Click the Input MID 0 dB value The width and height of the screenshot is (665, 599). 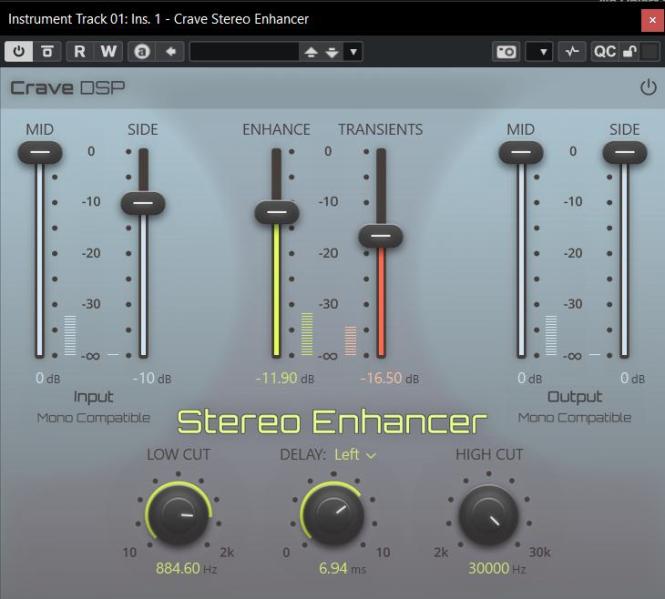pos(48,378)
